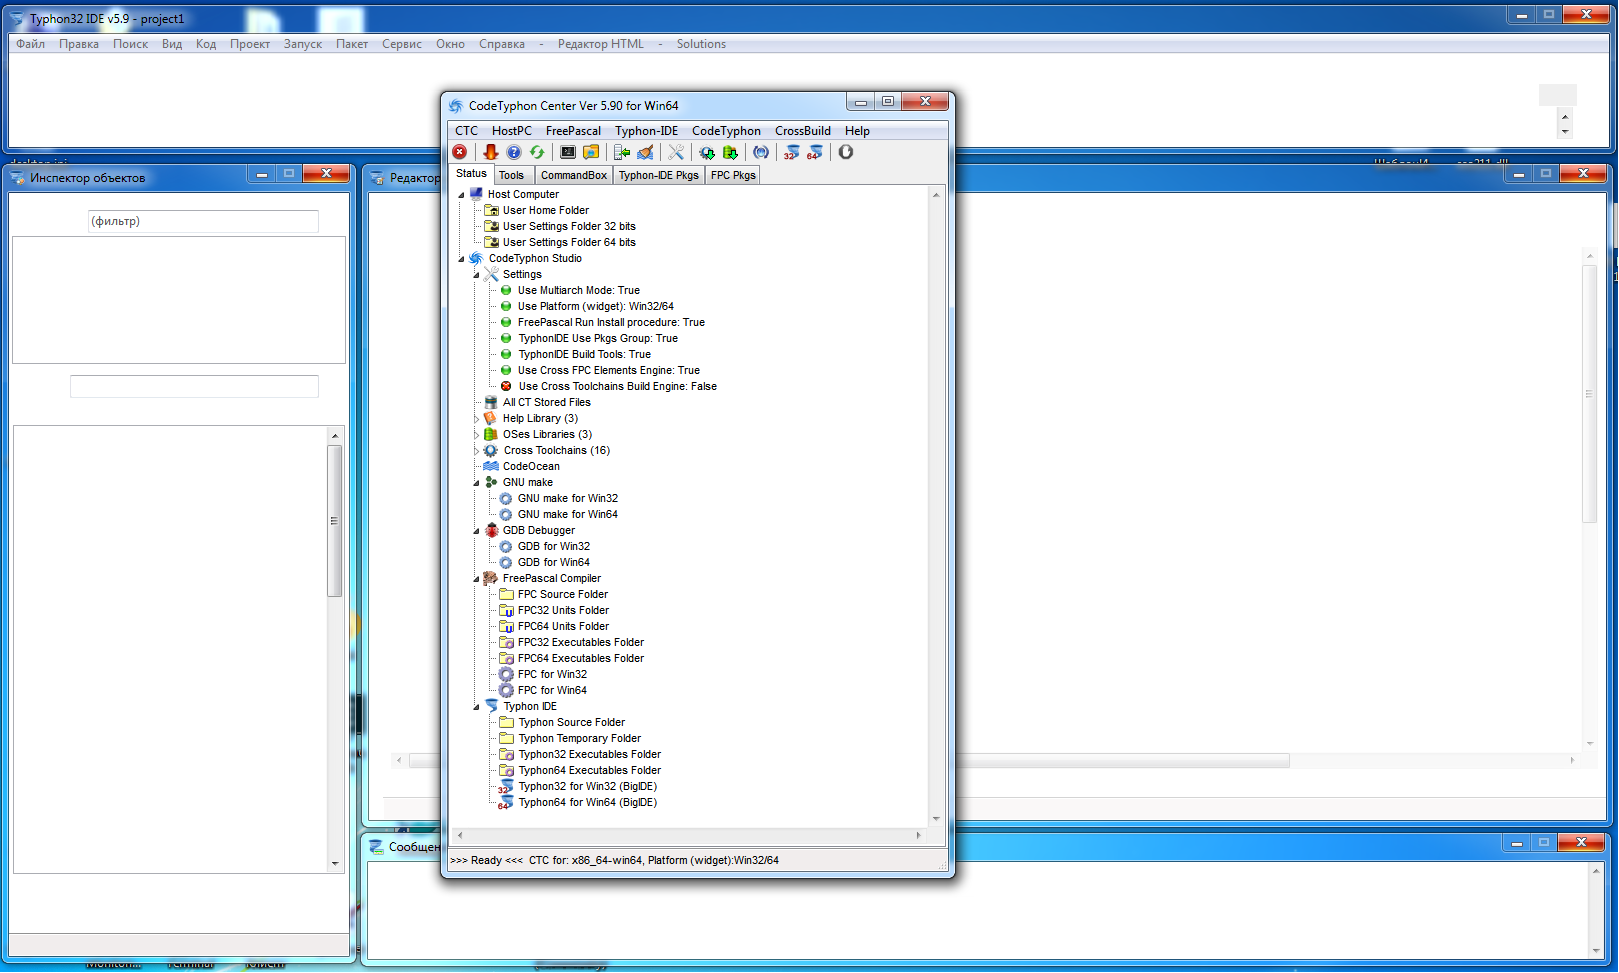The image size is (1619, 973).
Task: Open the CTC menu
Action: pyautogui.click(x=467, y=131)
